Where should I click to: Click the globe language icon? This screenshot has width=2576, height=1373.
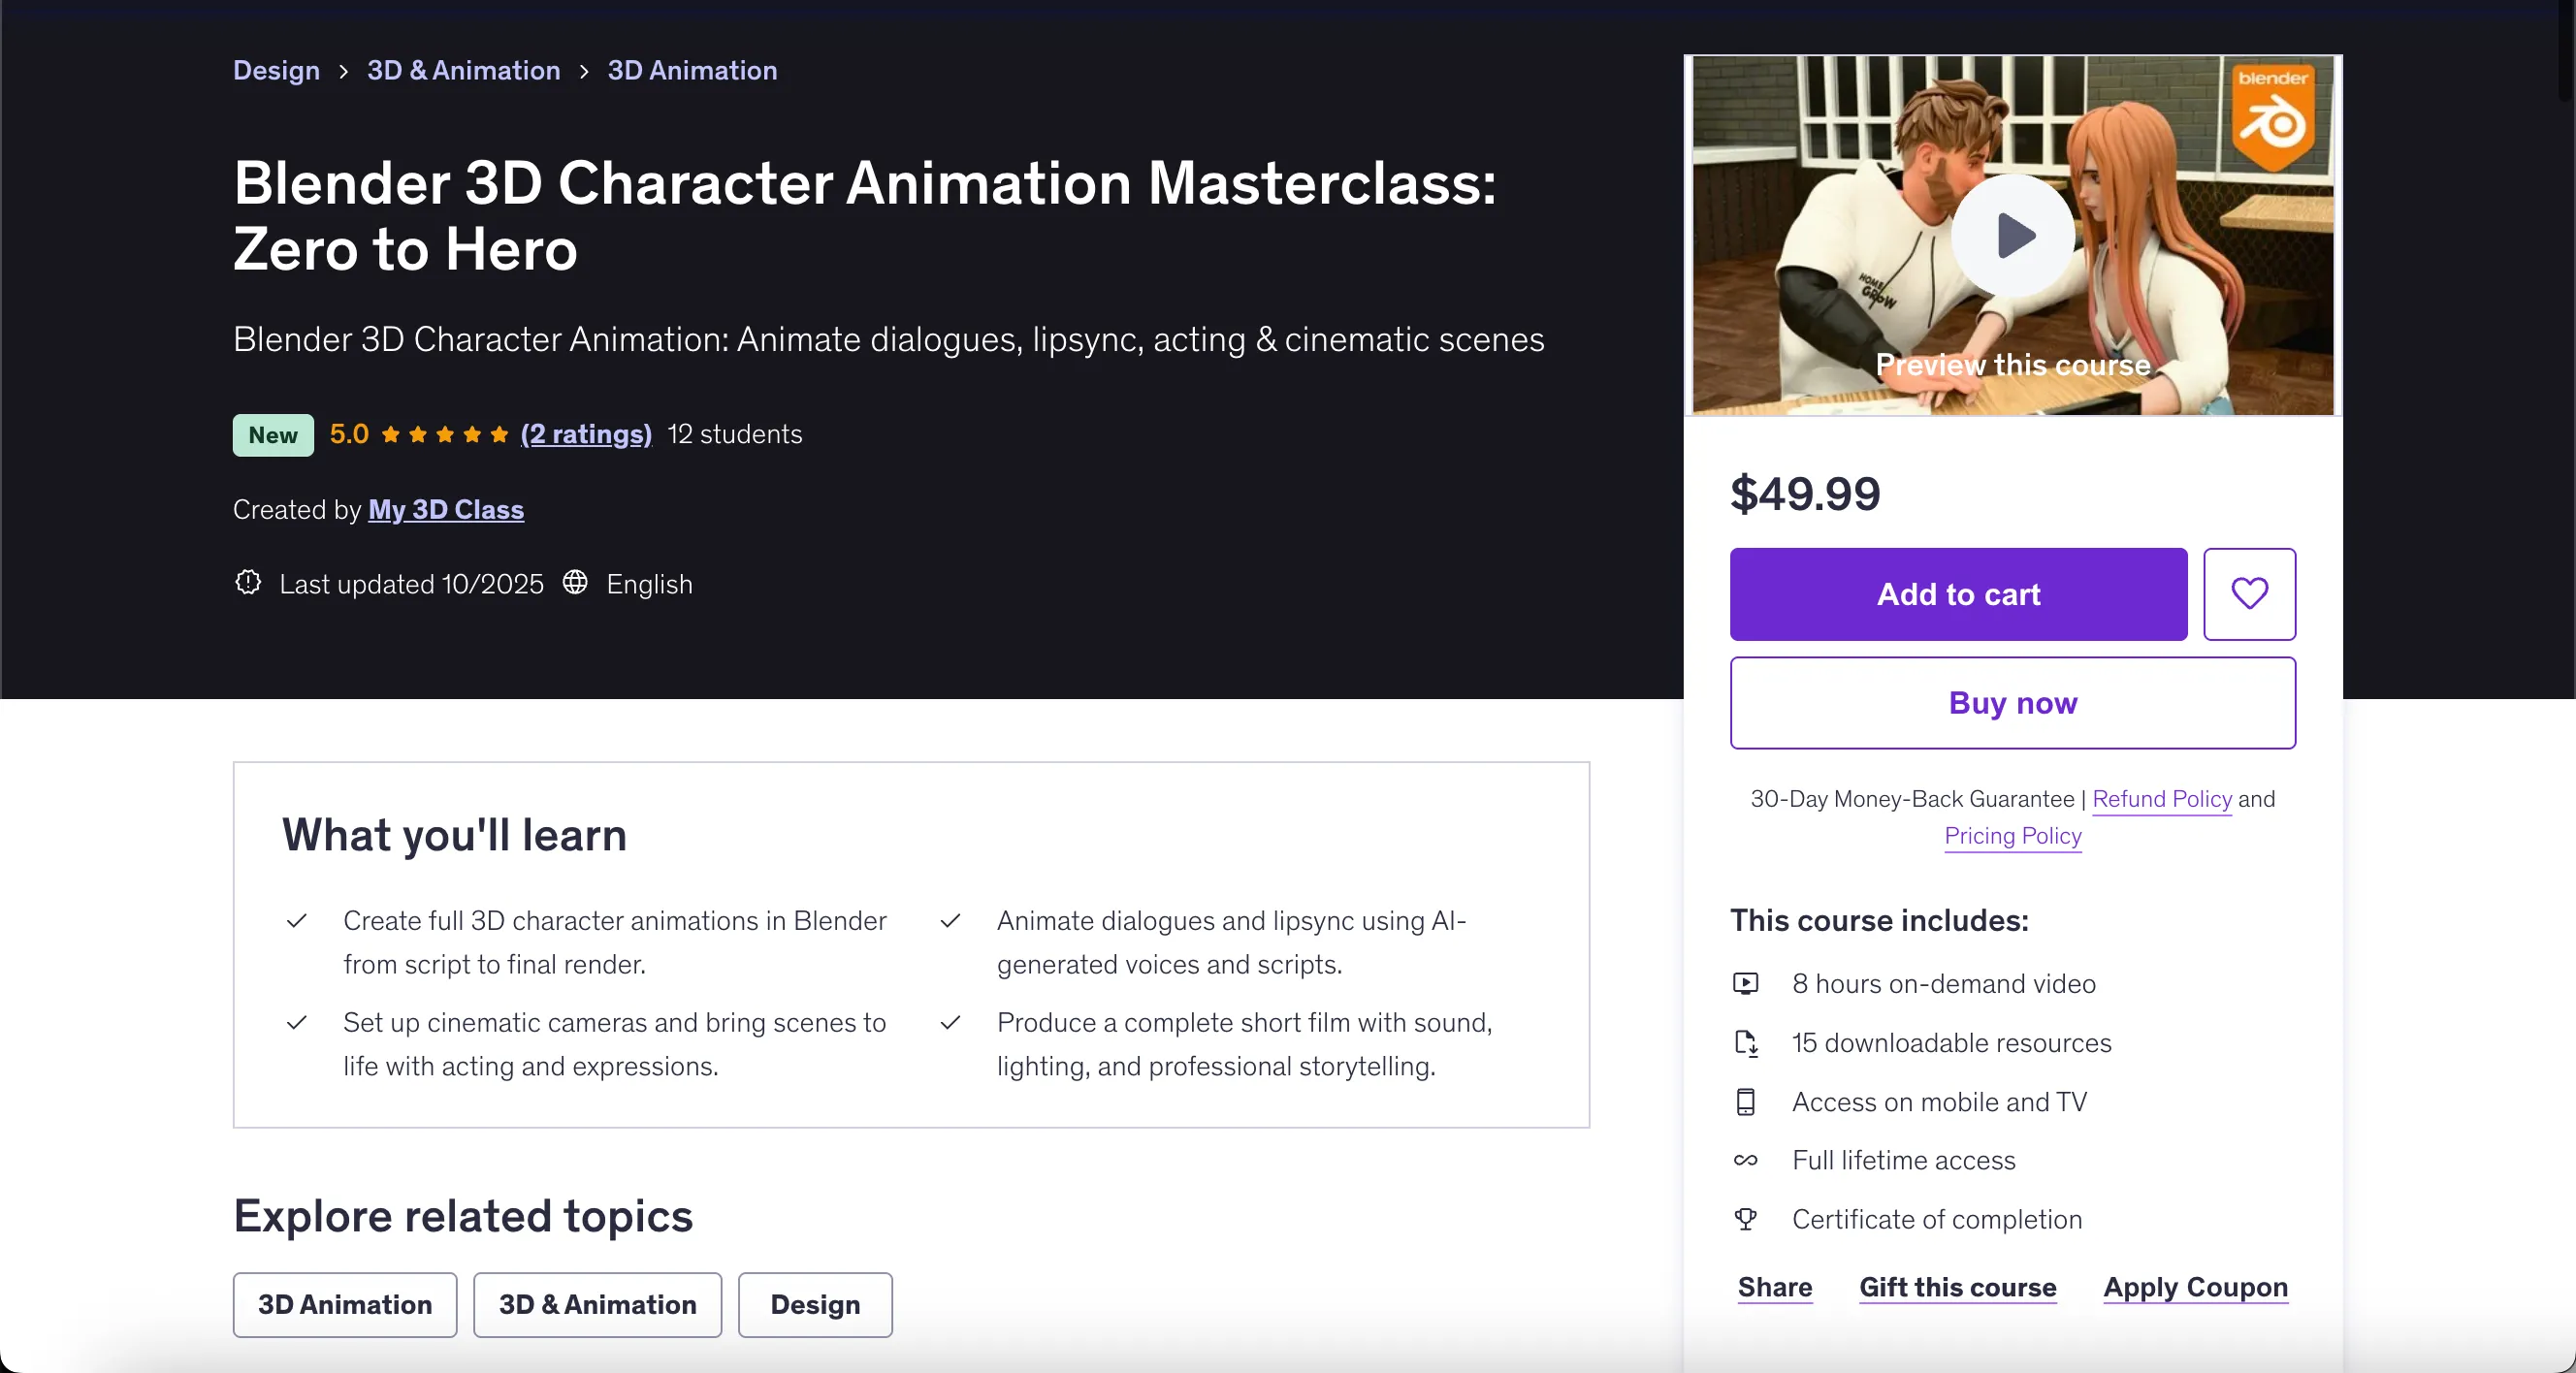pyautogui.click(x=575, y=583)
